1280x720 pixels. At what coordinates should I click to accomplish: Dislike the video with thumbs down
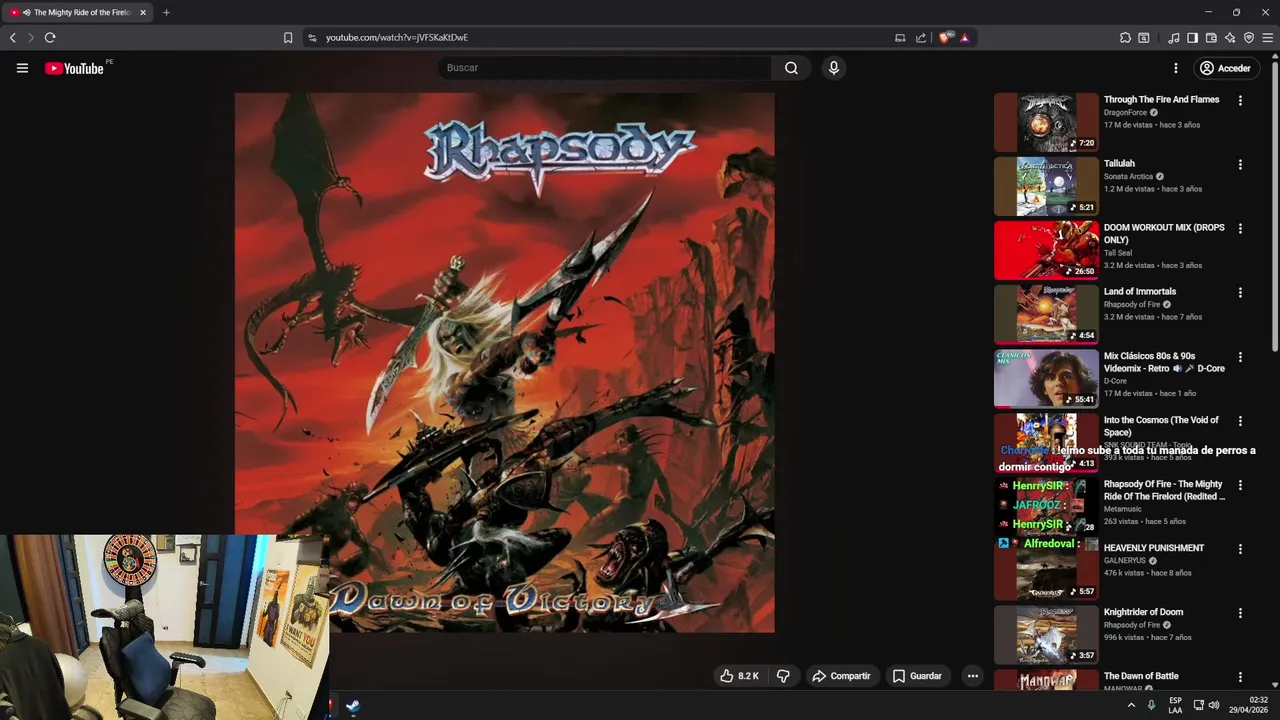point(783,676)
